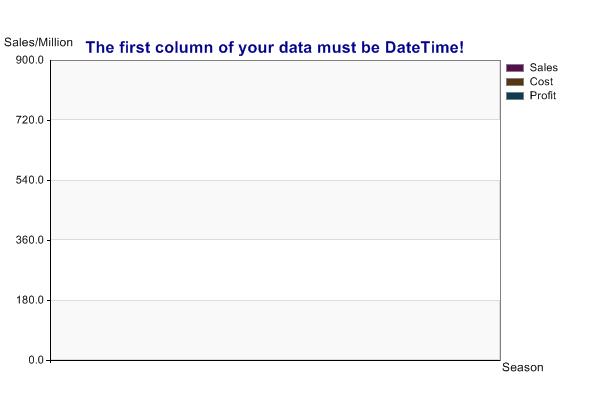Click the Season x-axis label
600x400 pixels.
[523, 367]
